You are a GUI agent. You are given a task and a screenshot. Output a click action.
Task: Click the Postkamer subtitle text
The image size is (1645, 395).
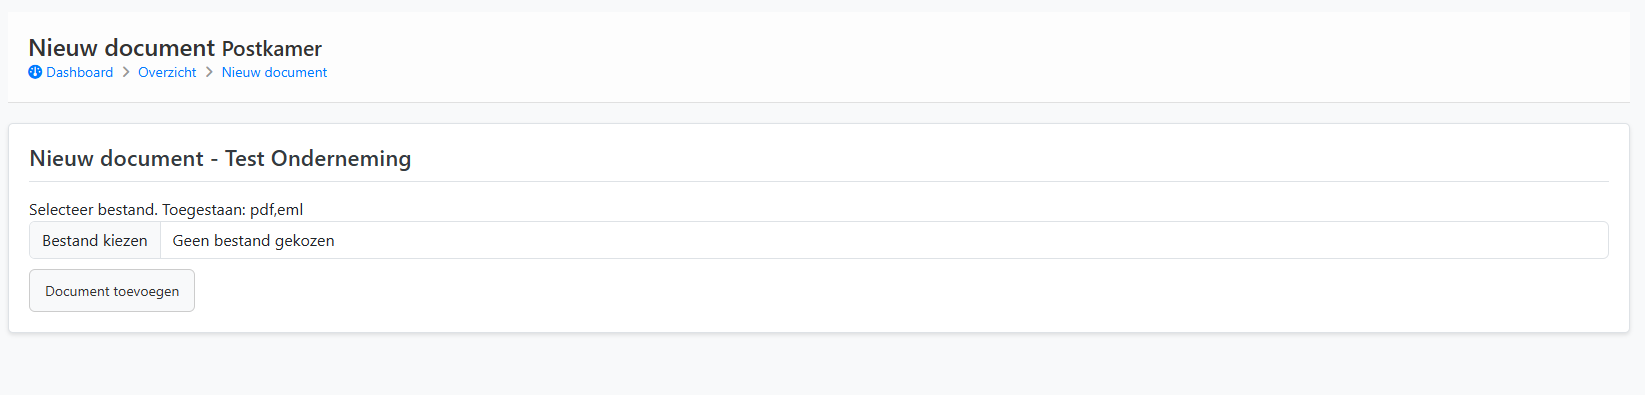(272, 48)
